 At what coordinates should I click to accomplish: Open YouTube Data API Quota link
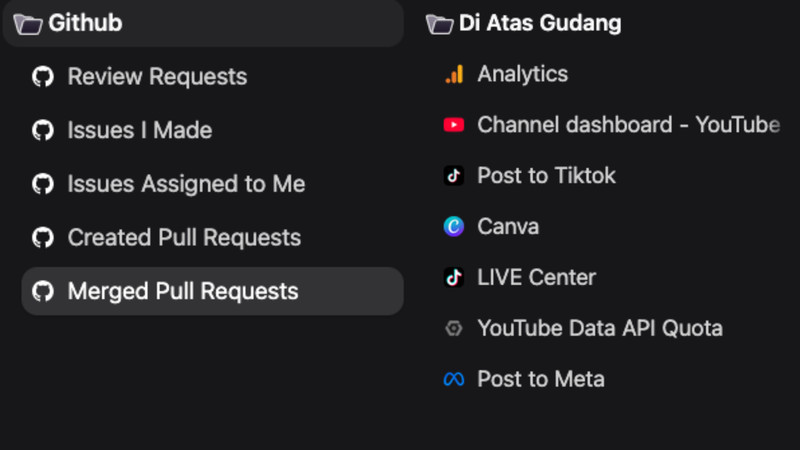point(600,329)
